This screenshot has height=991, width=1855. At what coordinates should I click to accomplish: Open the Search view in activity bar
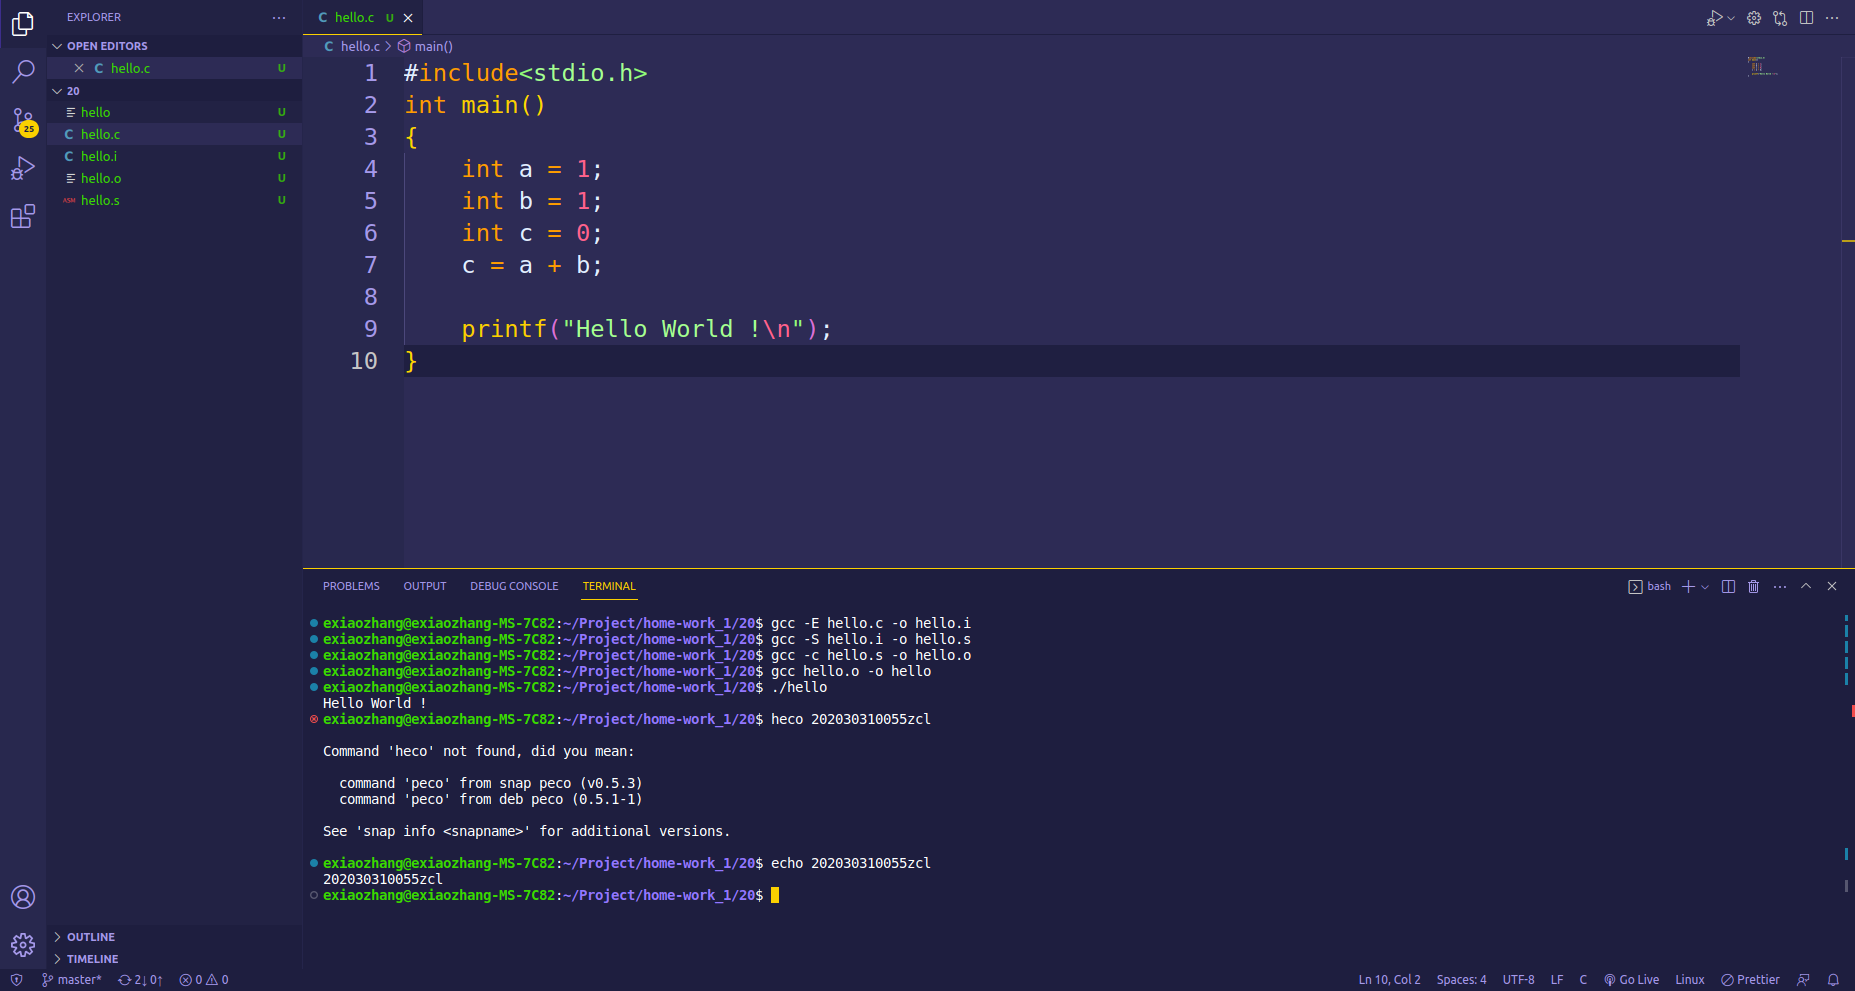(23, 72)
